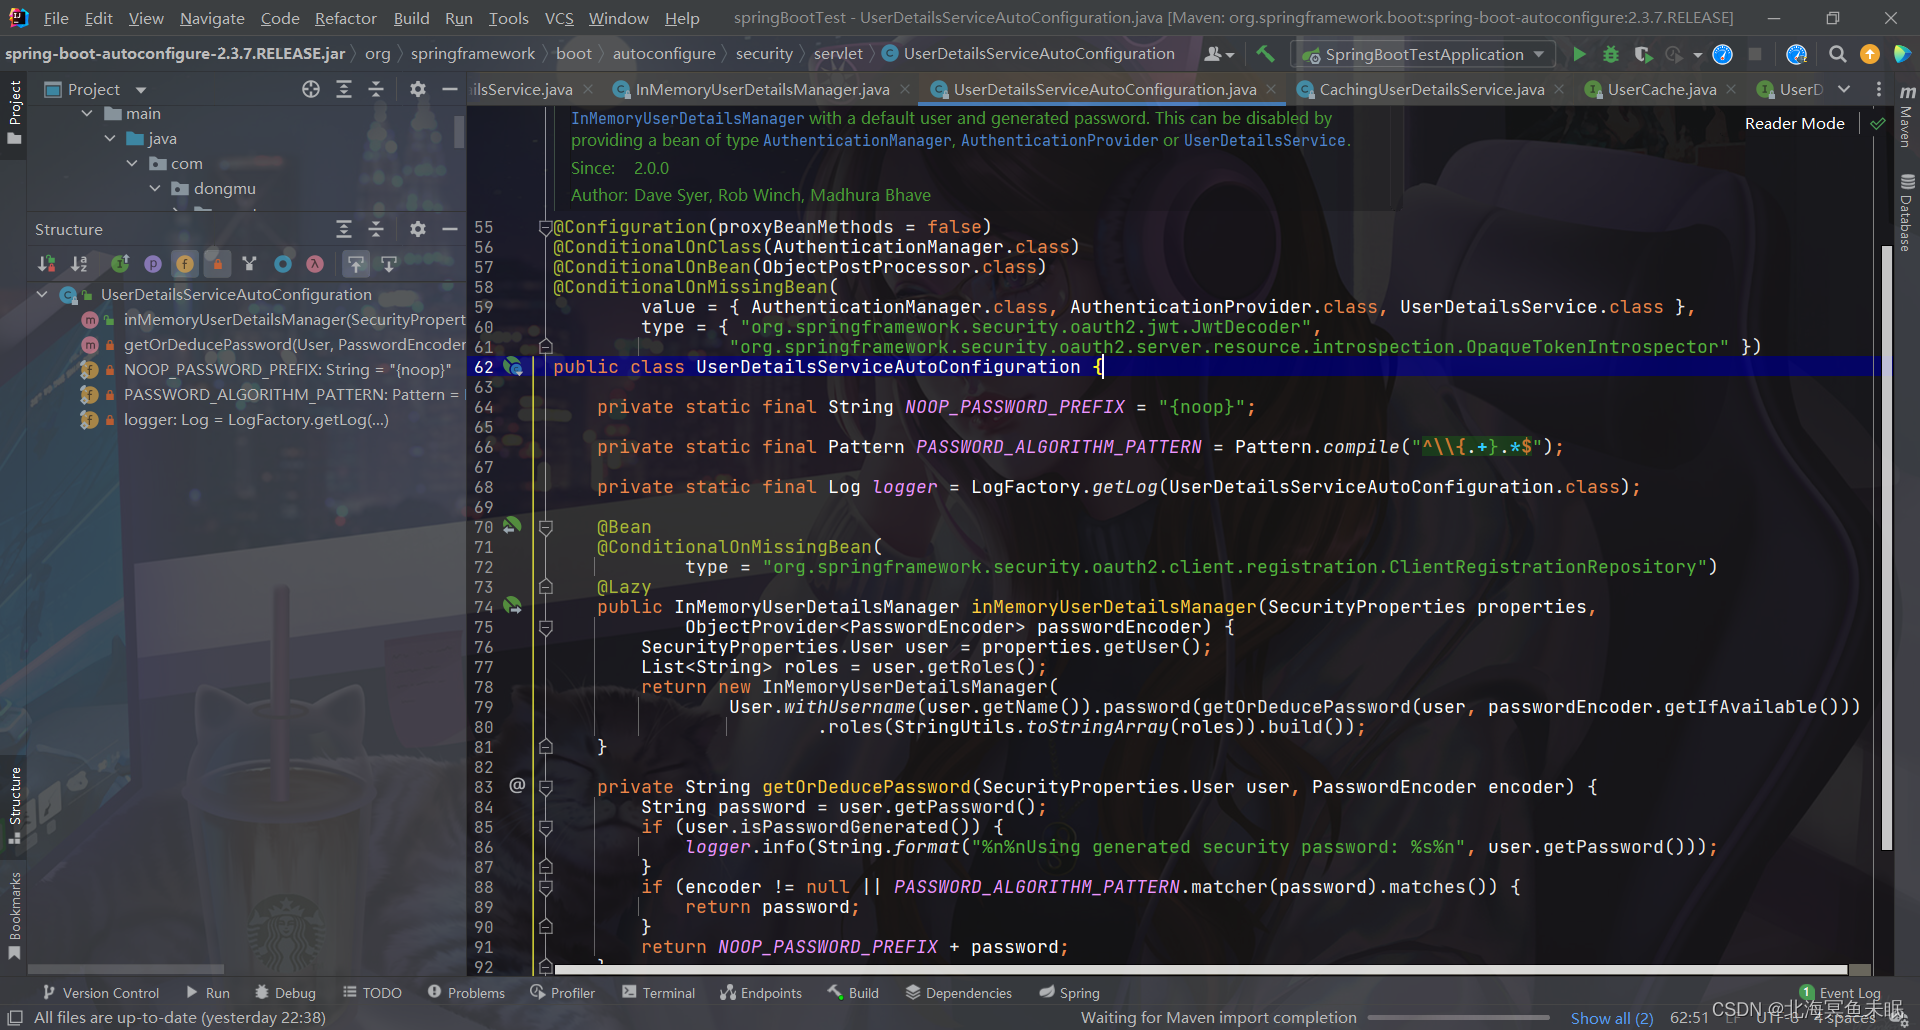This screenshot has height=1030, width=1920.
Task: Close UserDetailsServiceAutoConfiguration.java tab
Action: click(1271, 89)
